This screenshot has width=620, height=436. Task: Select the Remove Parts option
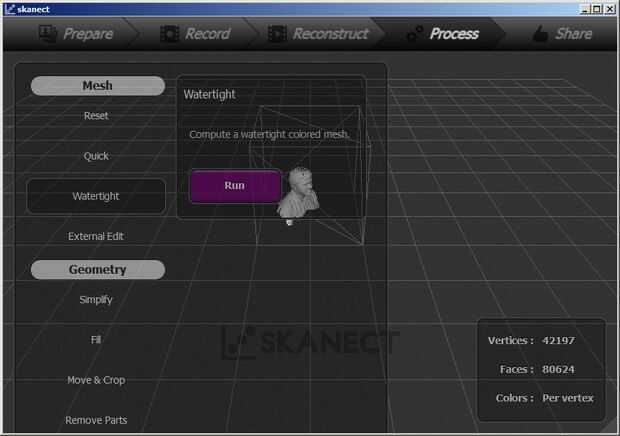96,420
